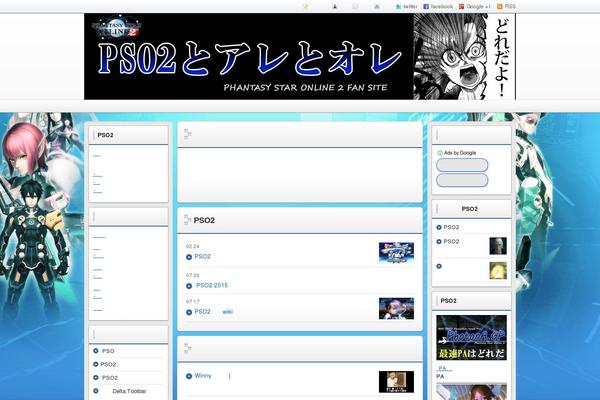Open the dark portrait thumbnail in right sidebar
600x400 pixels.
click(498, 246)
